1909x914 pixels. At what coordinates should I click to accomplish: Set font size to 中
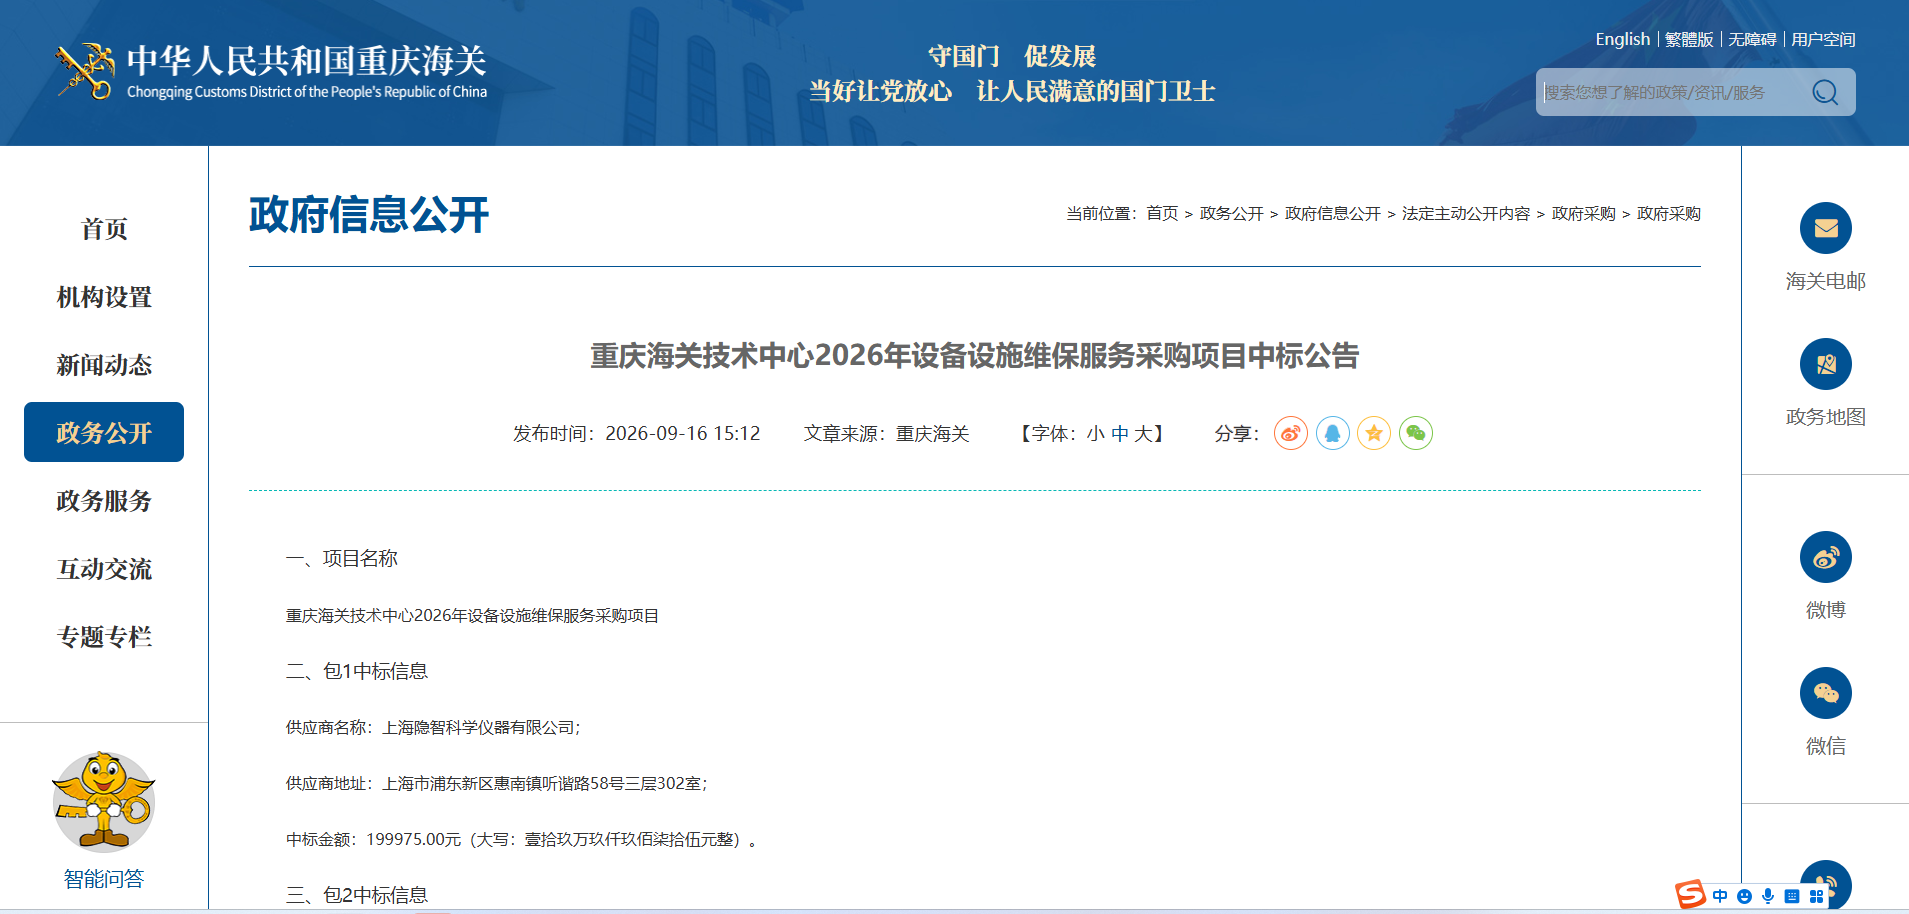(1120, 434)
